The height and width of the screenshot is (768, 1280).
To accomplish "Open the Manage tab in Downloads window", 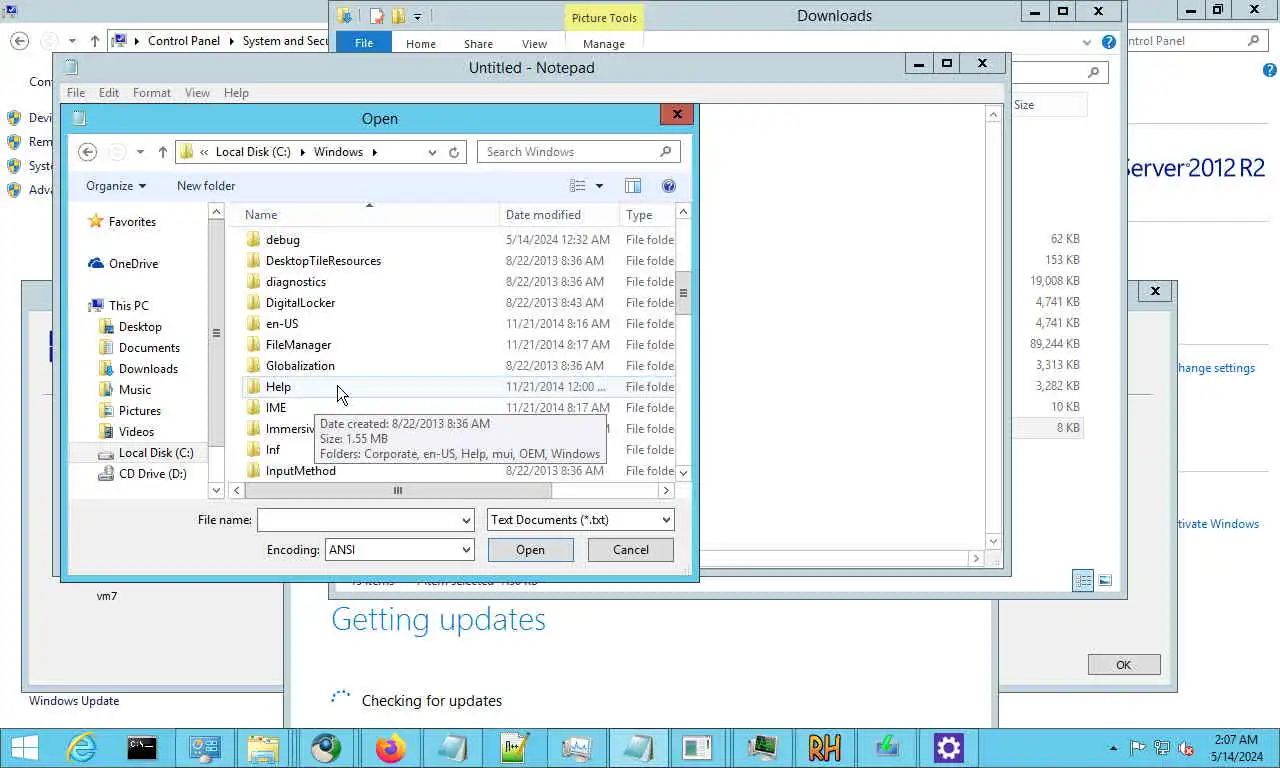I will pos(604,44).
